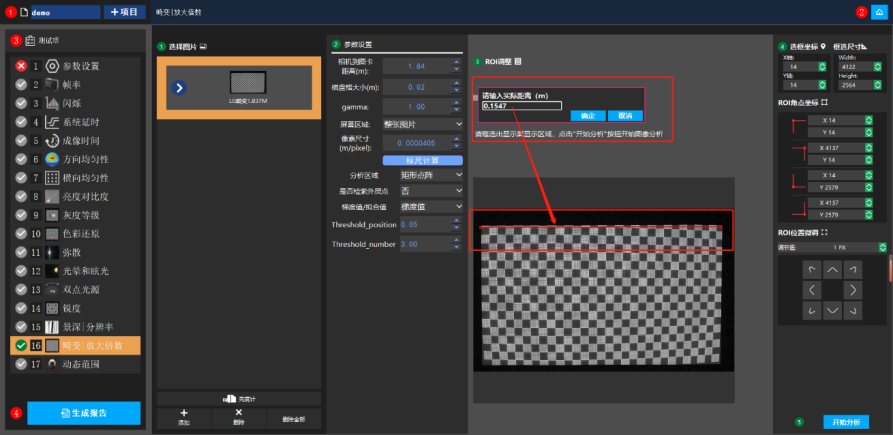
Task: Toggle the red X status for 参数设置
Action: coord(21,65)
